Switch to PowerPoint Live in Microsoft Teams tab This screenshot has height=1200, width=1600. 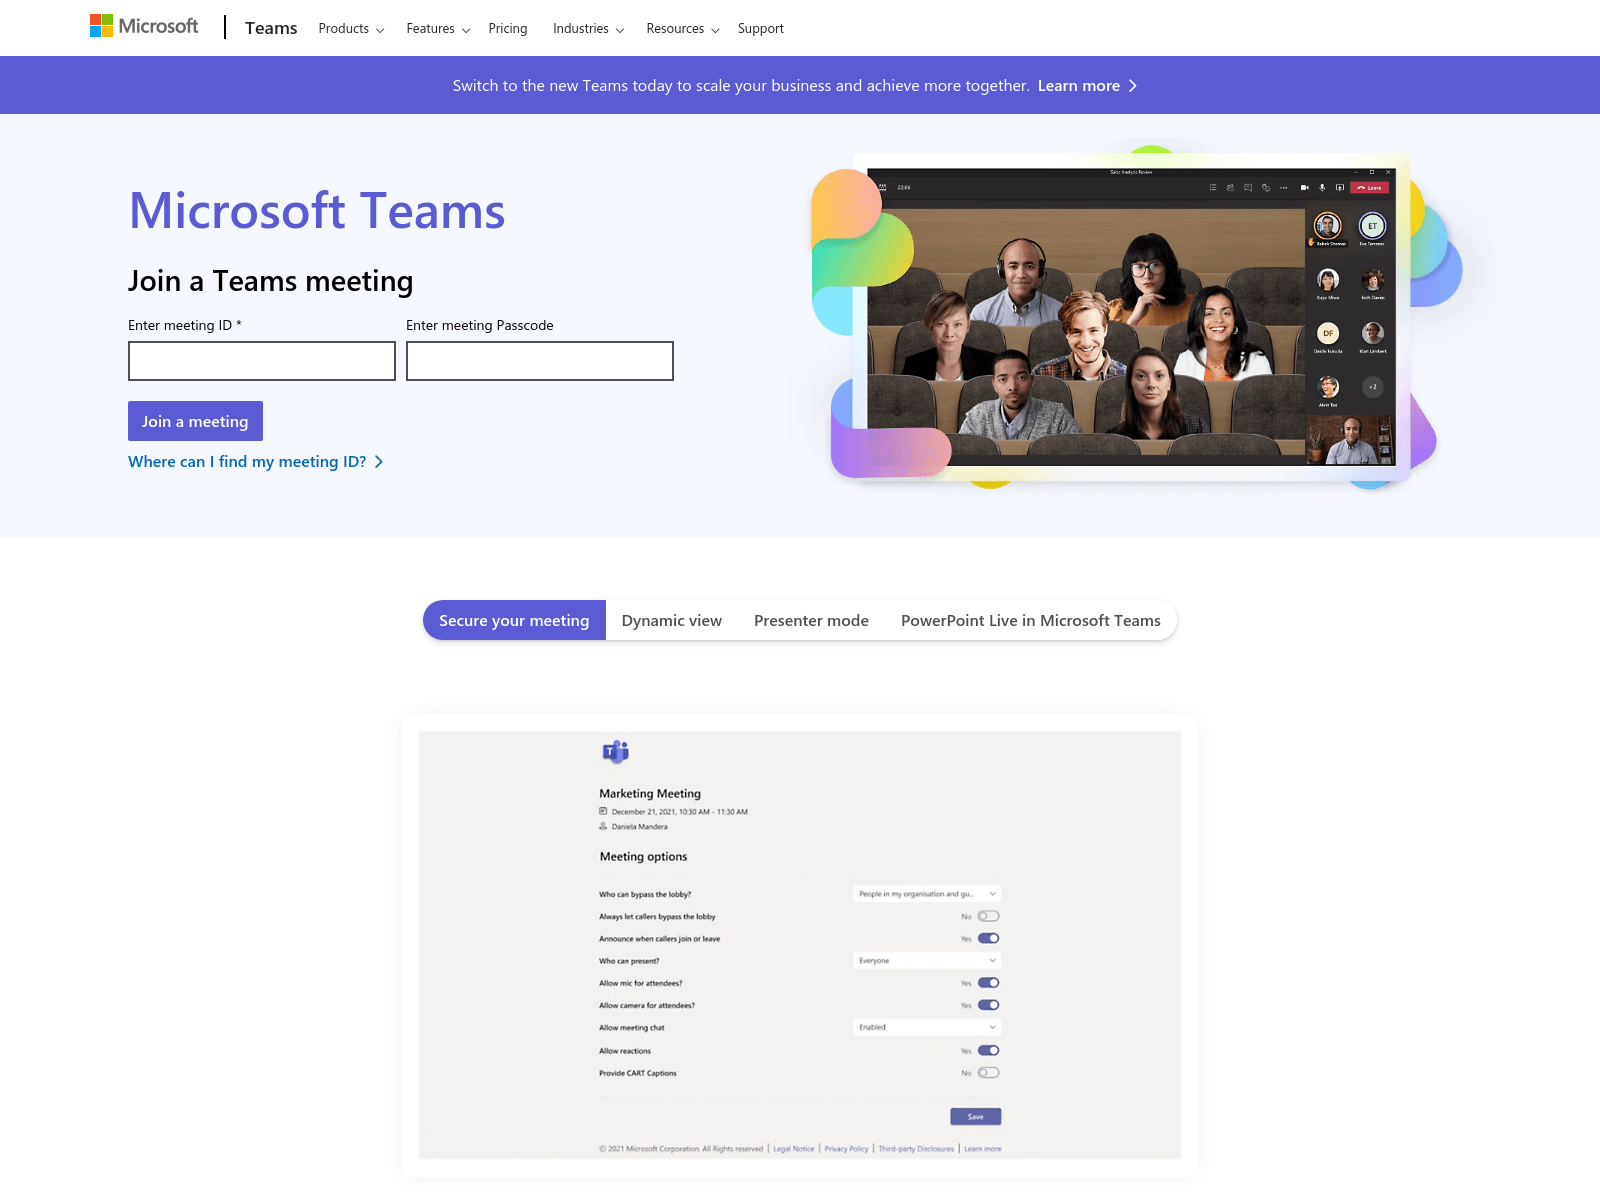1031,620
